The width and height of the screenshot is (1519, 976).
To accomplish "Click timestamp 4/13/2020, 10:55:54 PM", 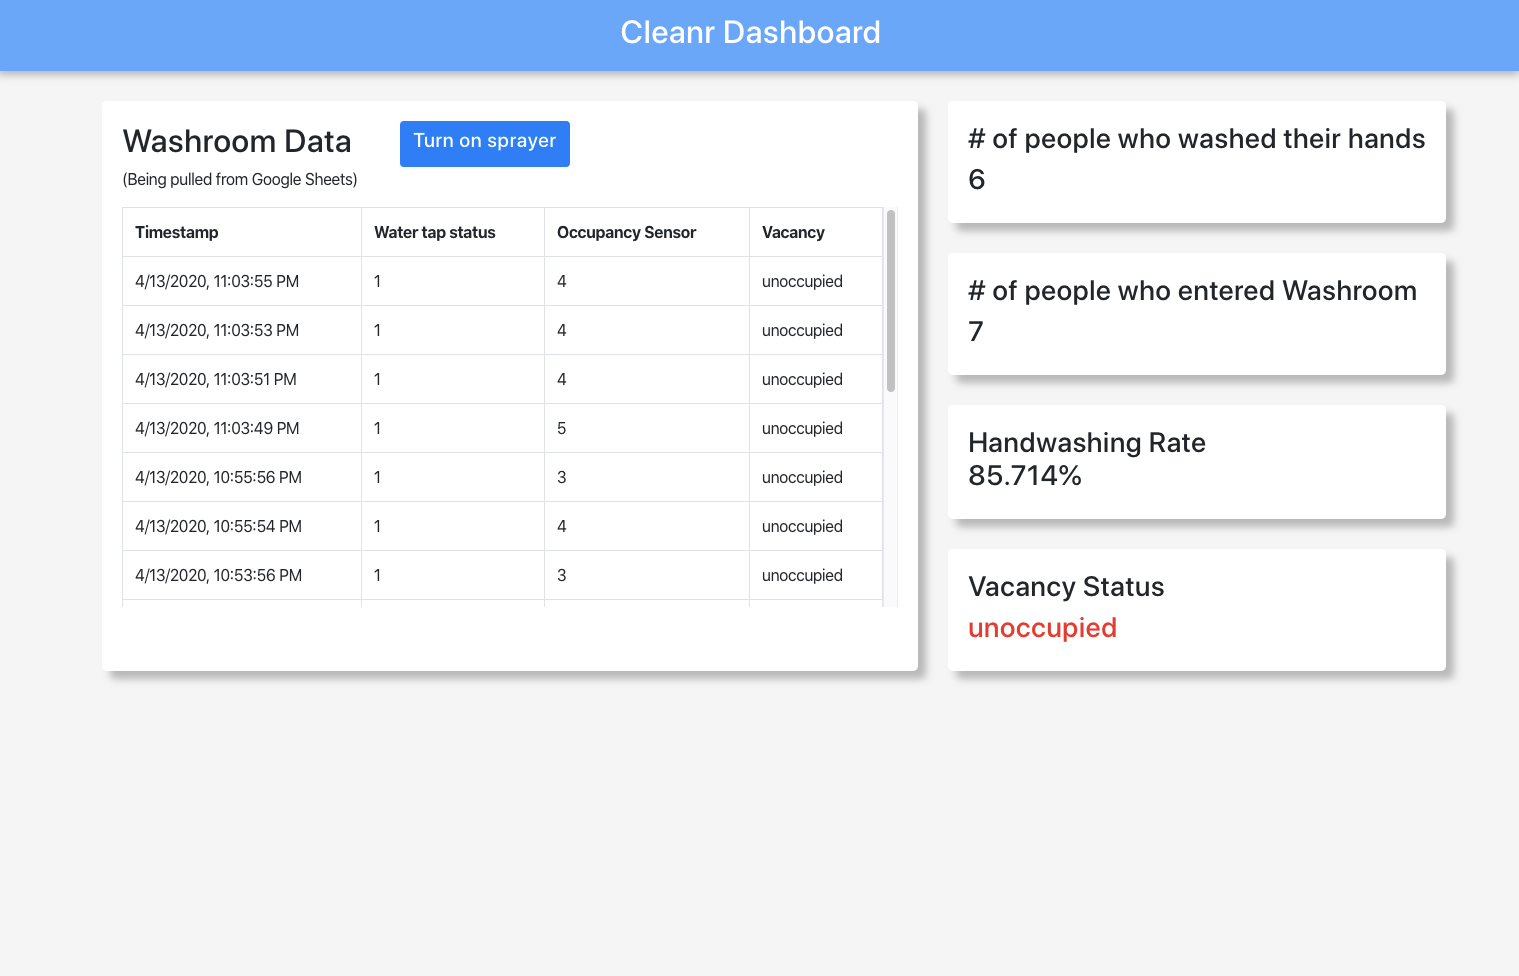I will coord(218,526).
